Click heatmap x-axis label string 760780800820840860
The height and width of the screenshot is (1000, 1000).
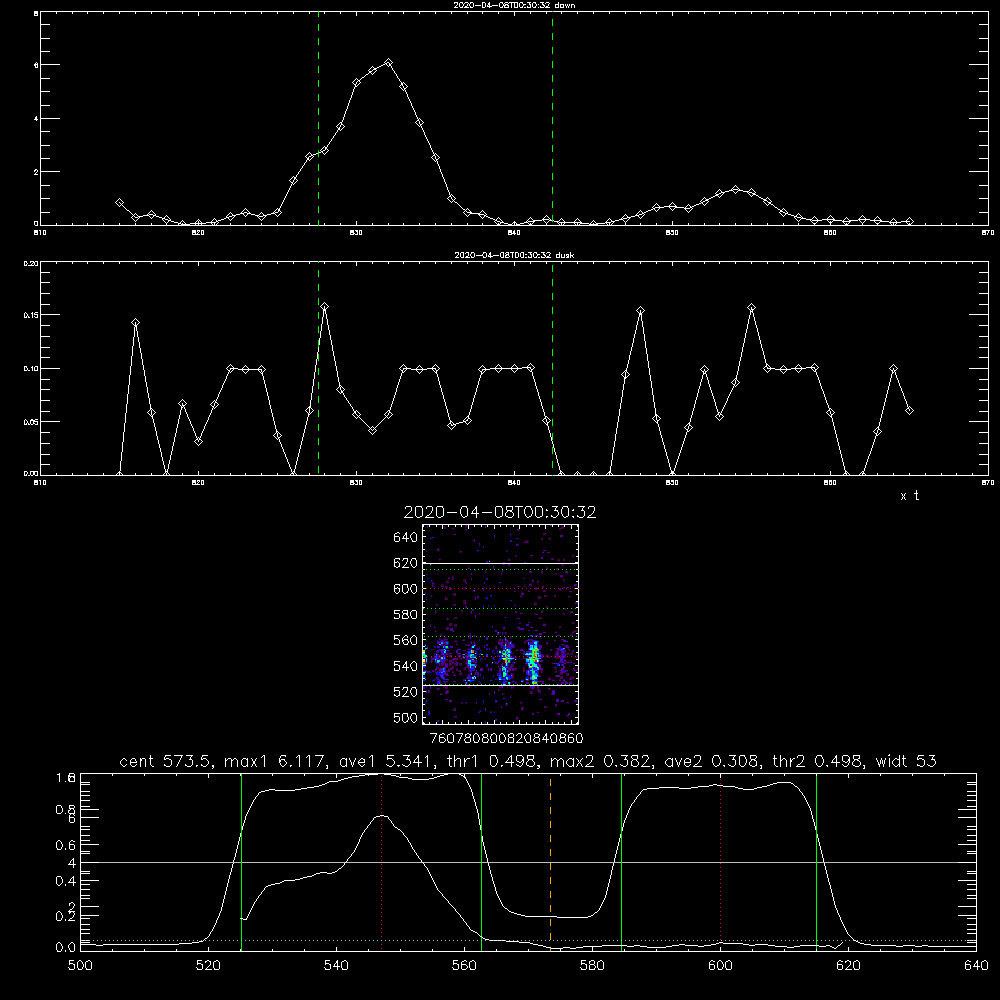(x=506, y=738)
